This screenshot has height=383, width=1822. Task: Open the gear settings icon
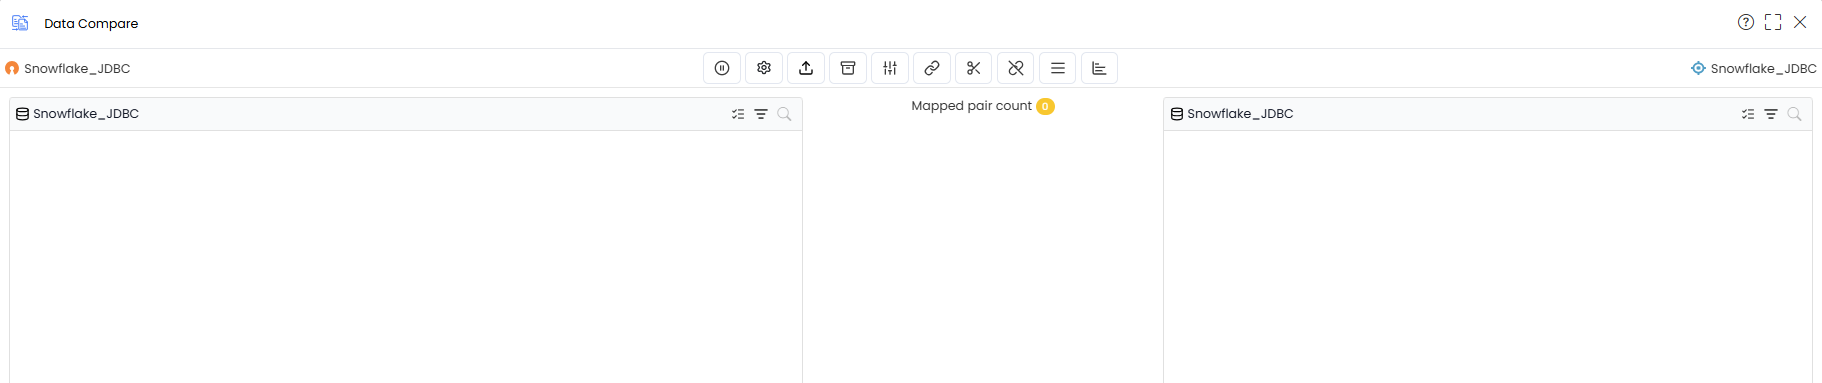764,68
